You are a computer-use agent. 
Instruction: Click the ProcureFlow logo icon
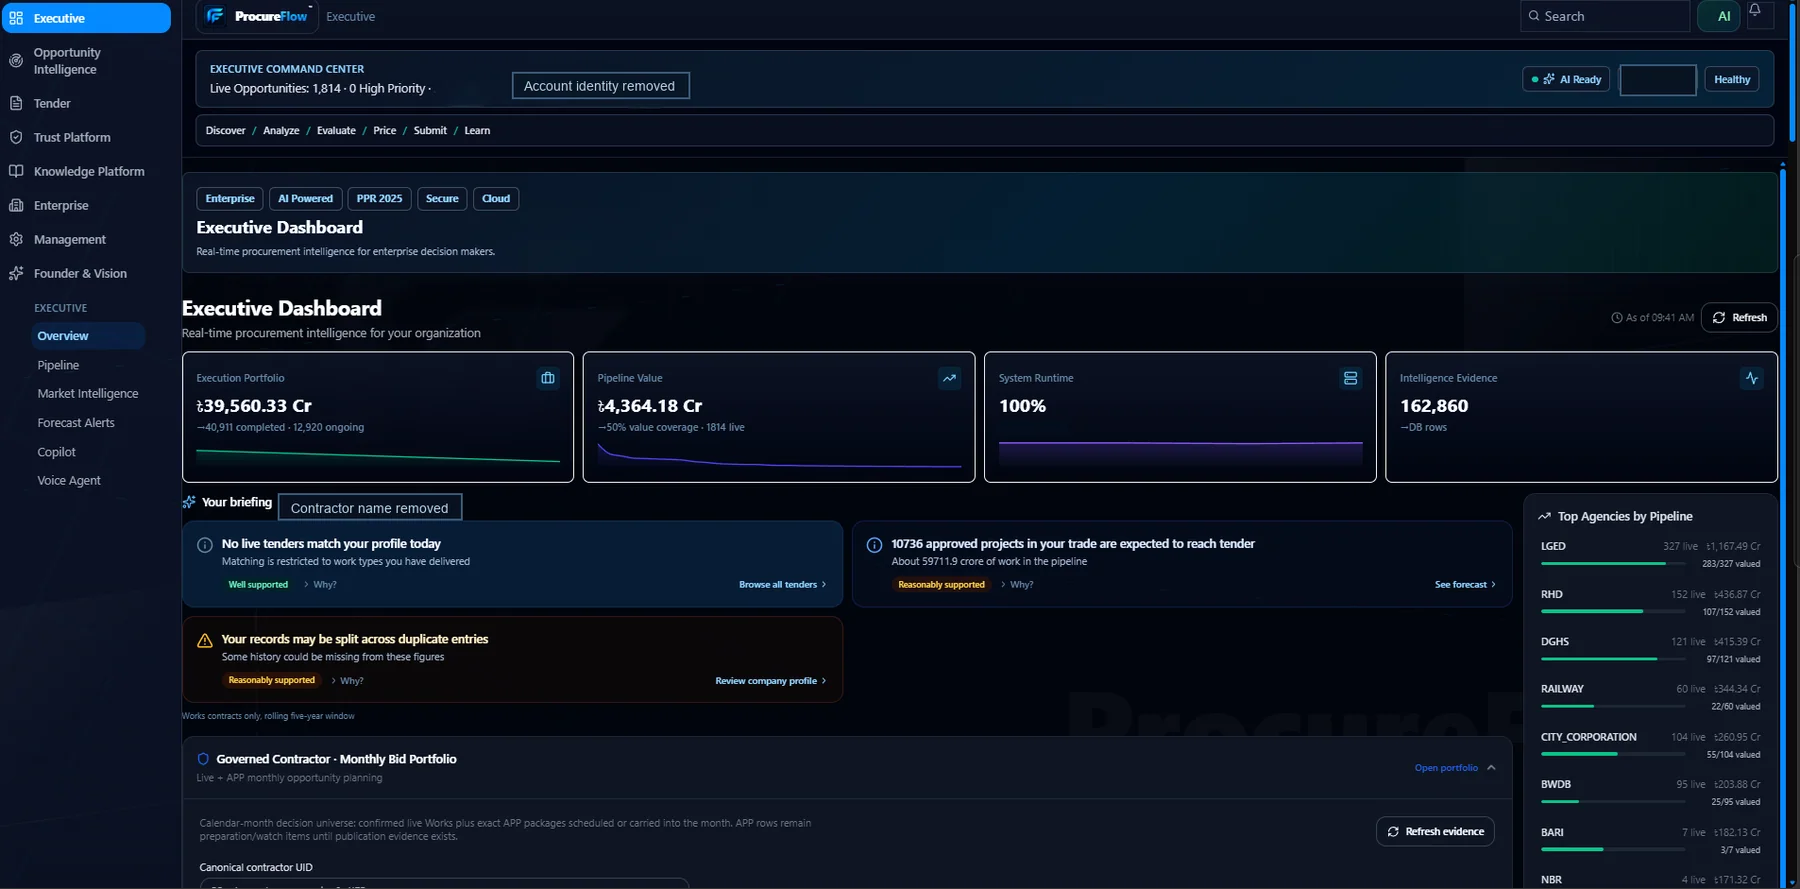[215, 16]
